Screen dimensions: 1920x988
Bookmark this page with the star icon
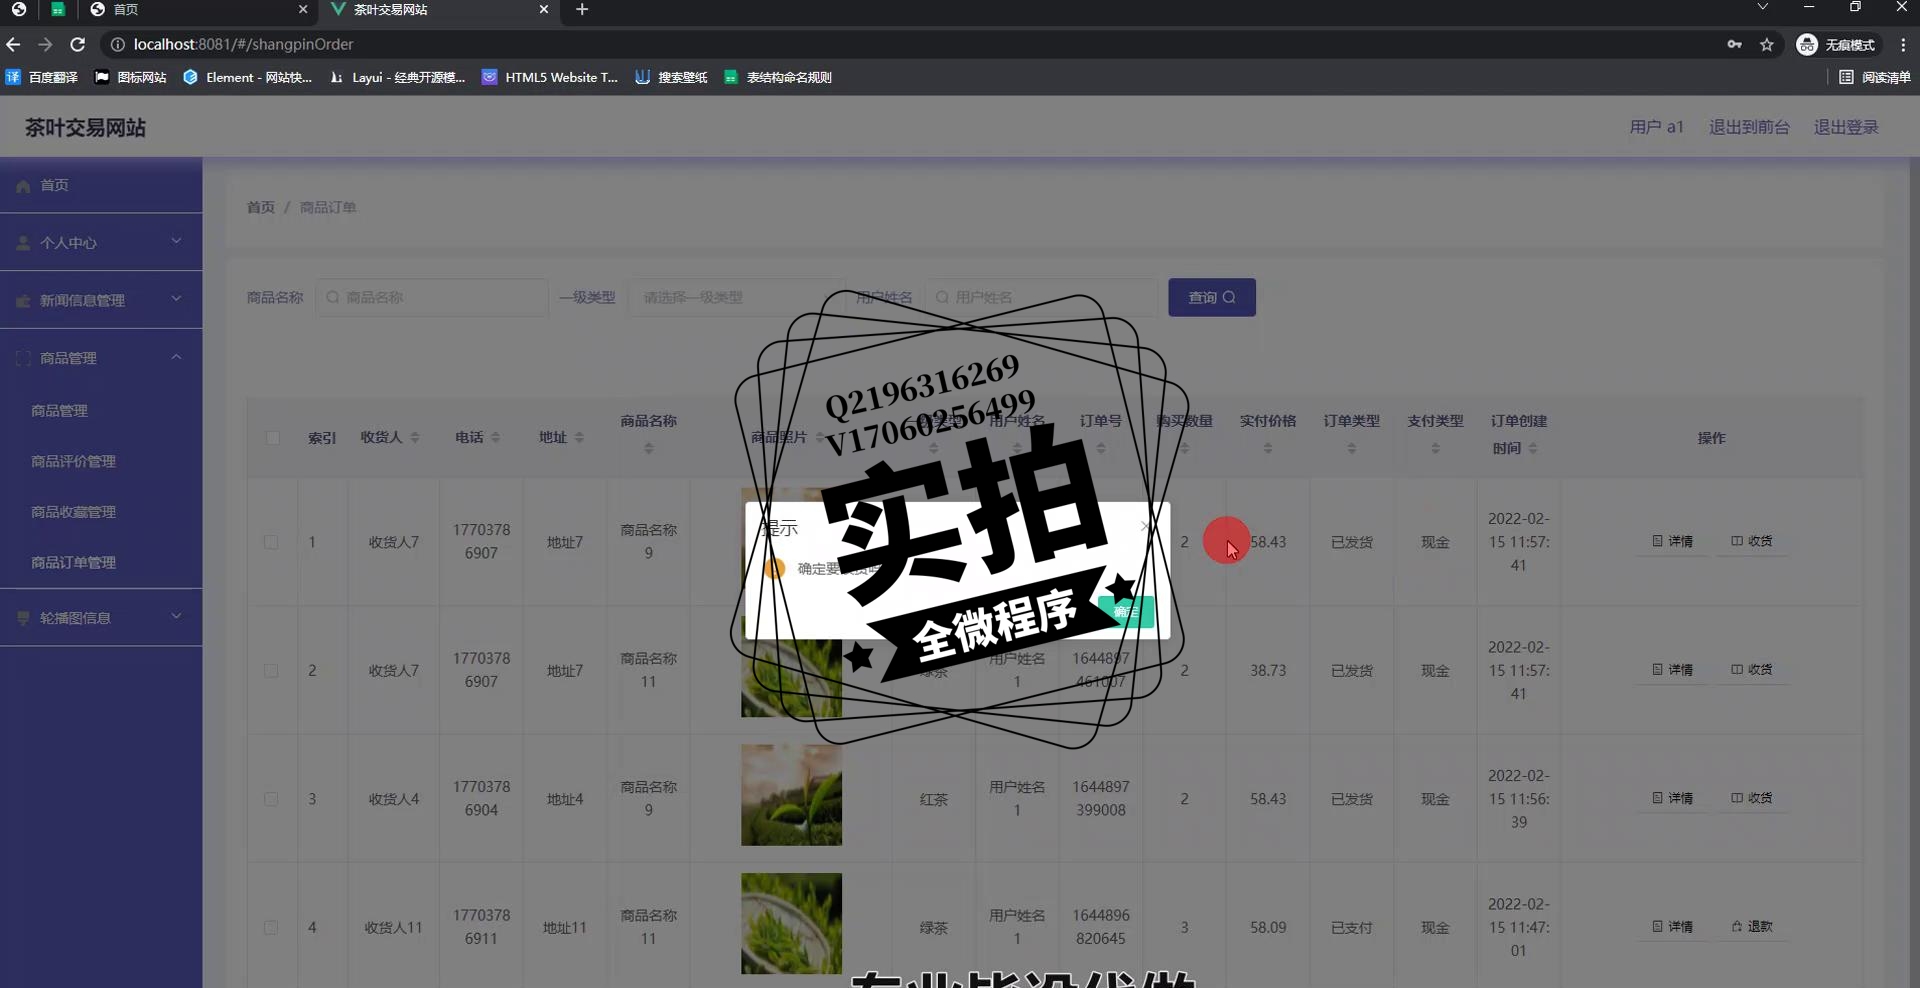pyautogui.click(x=1767, y=44)
